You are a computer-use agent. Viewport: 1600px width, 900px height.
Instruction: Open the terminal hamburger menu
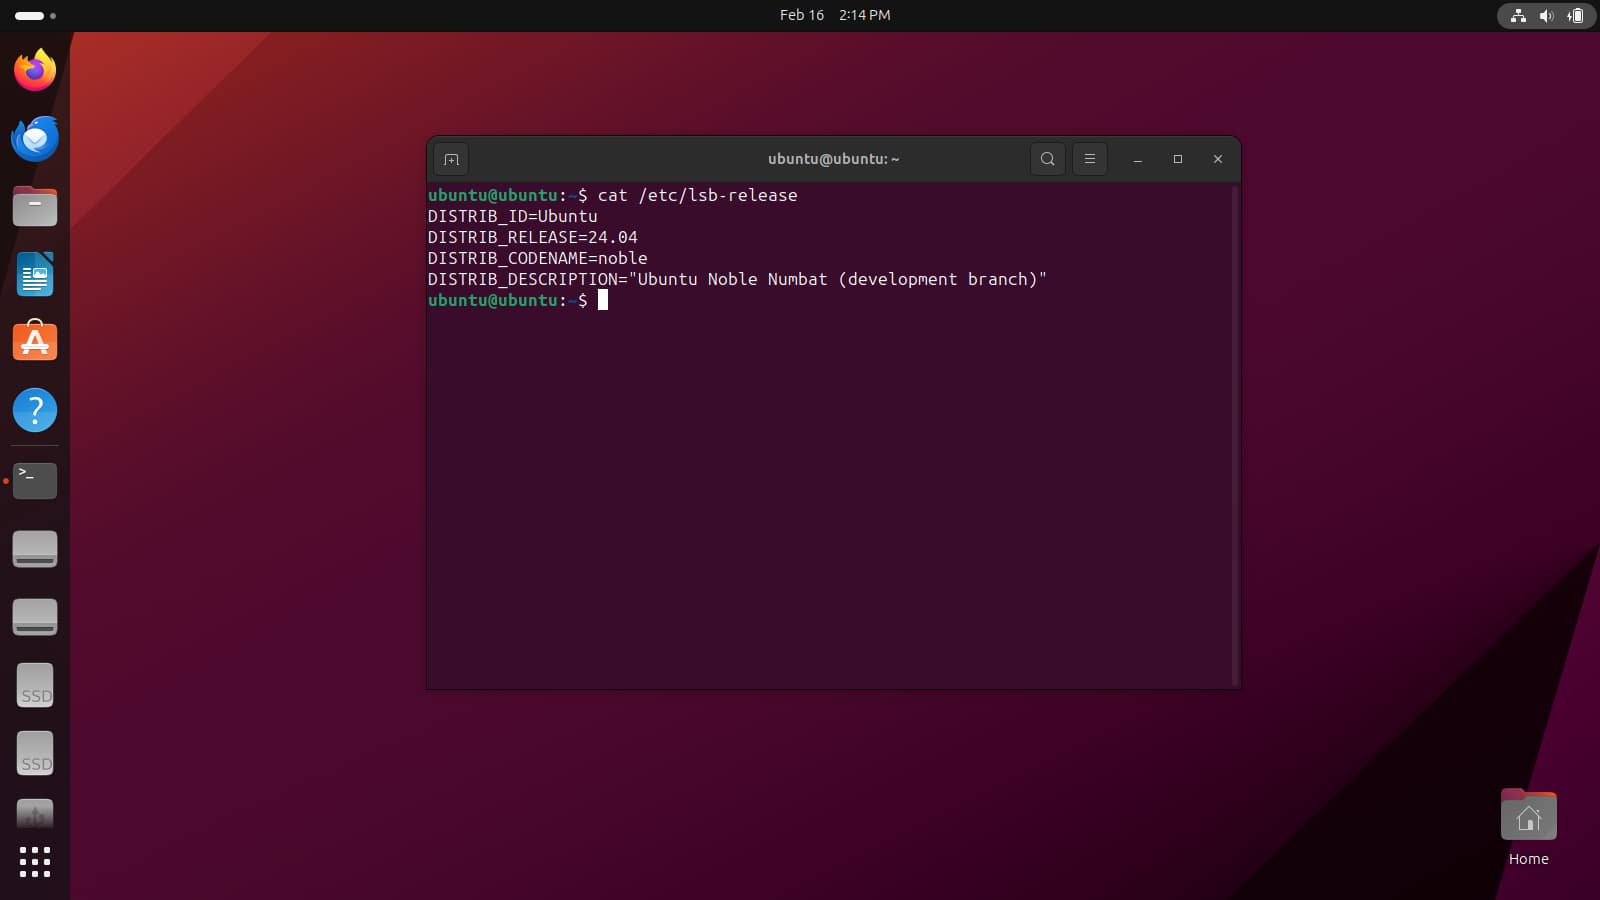(1090, 159)
